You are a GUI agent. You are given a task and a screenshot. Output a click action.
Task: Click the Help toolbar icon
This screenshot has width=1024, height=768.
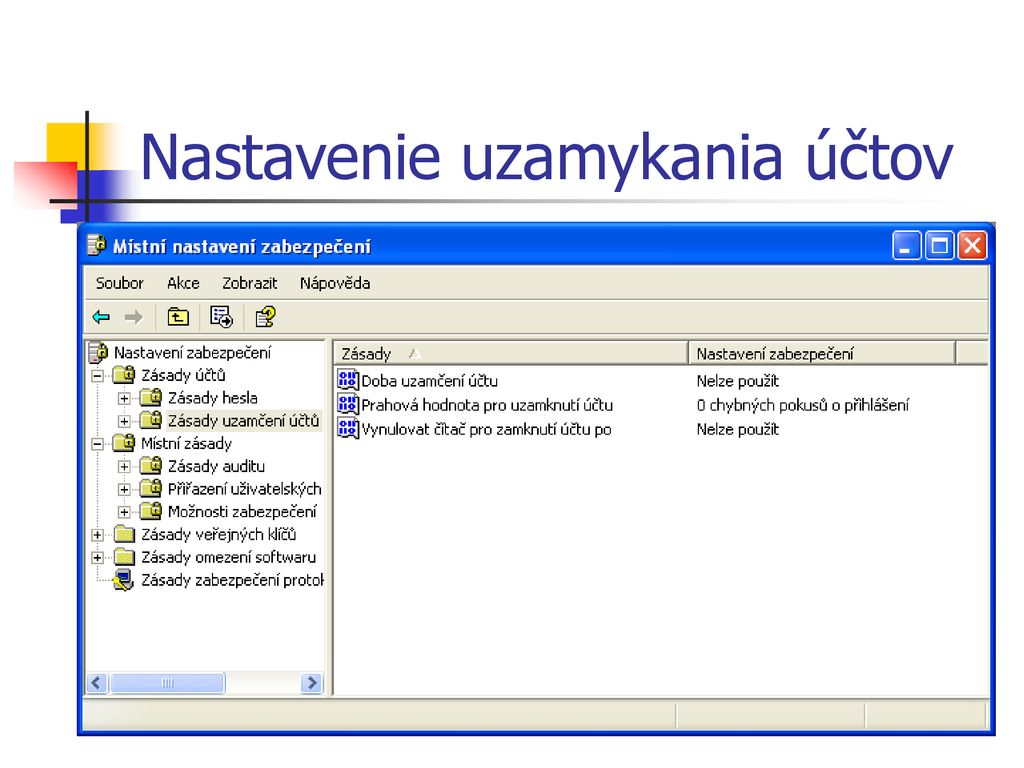point(265,317)
